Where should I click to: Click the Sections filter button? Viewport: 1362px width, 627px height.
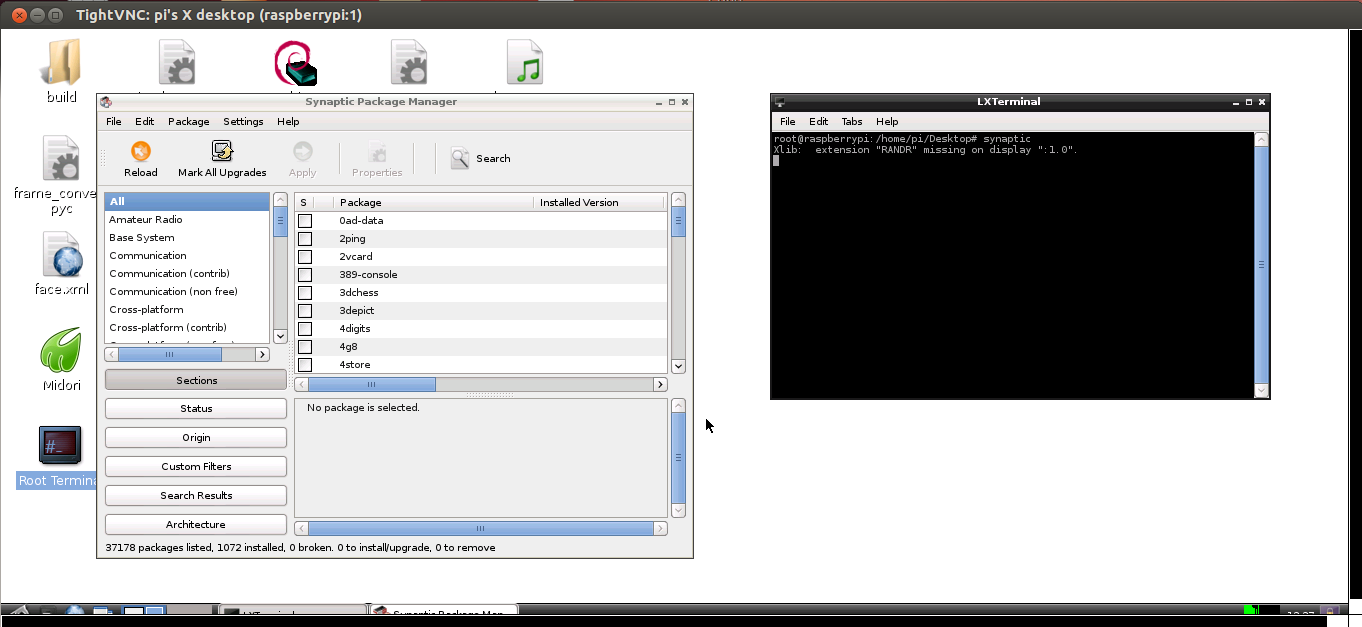click(x=196, y=380)
